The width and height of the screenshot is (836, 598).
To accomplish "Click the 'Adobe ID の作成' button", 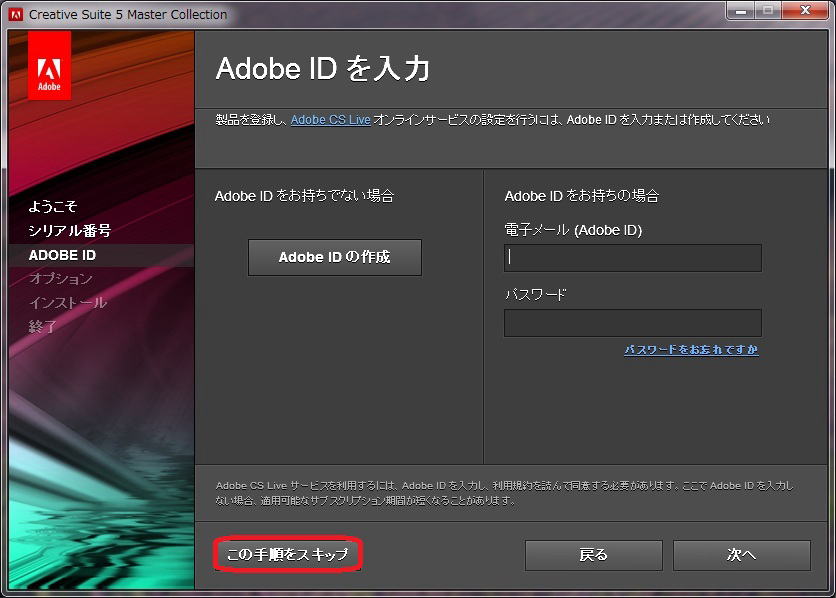I will (x=335, y=257).
